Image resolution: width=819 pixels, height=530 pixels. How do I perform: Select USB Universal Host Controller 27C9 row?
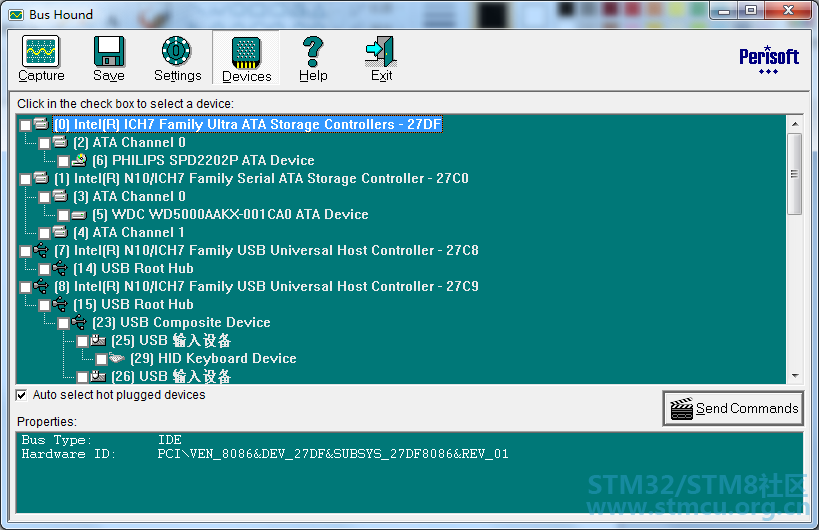(x=266, y=286)
